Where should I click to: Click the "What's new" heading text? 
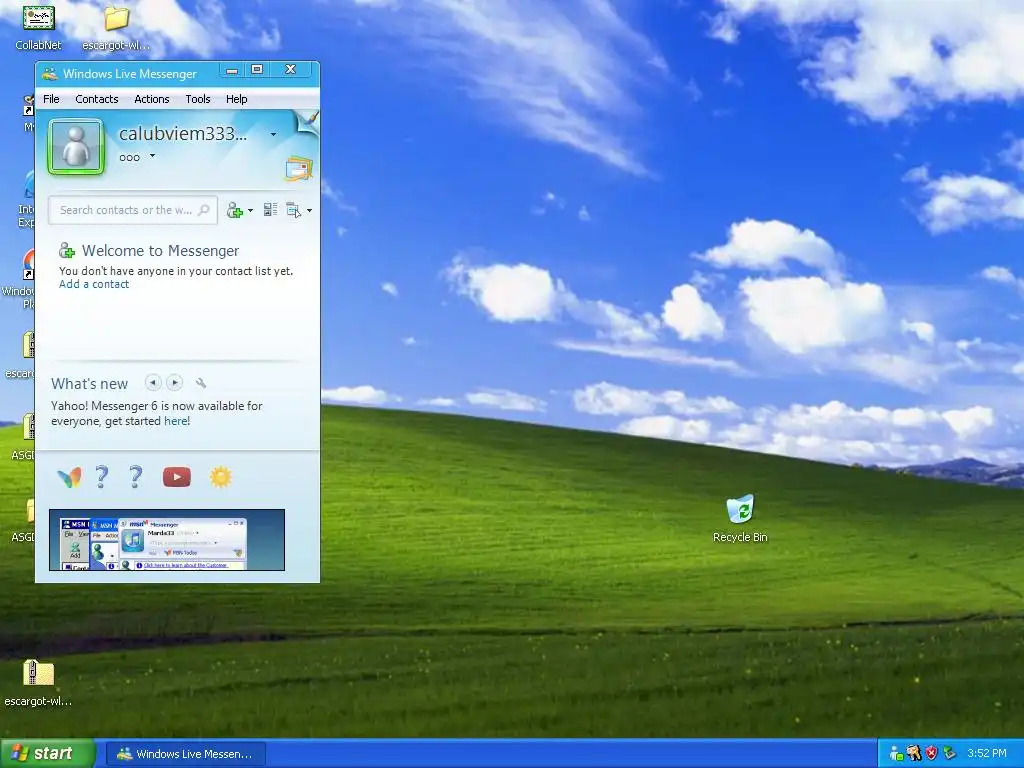(x=89, y=384)
